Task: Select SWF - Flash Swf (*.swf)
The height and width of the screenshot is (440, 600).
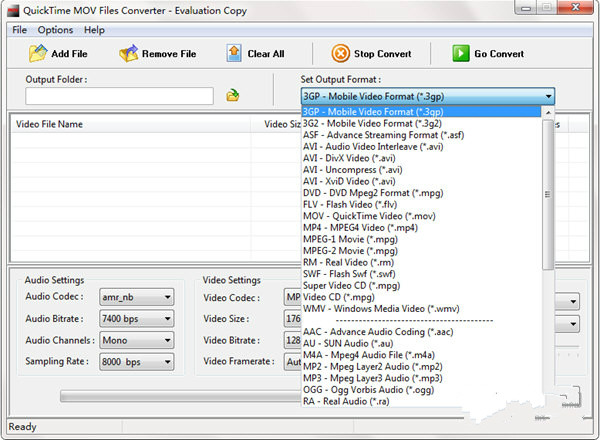Action: pos(421,274)
